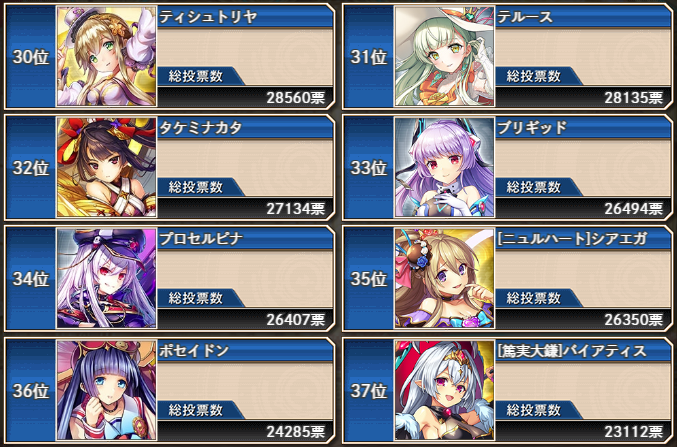Open ティシュトリヤ character portrait

(x=106, y=56)
